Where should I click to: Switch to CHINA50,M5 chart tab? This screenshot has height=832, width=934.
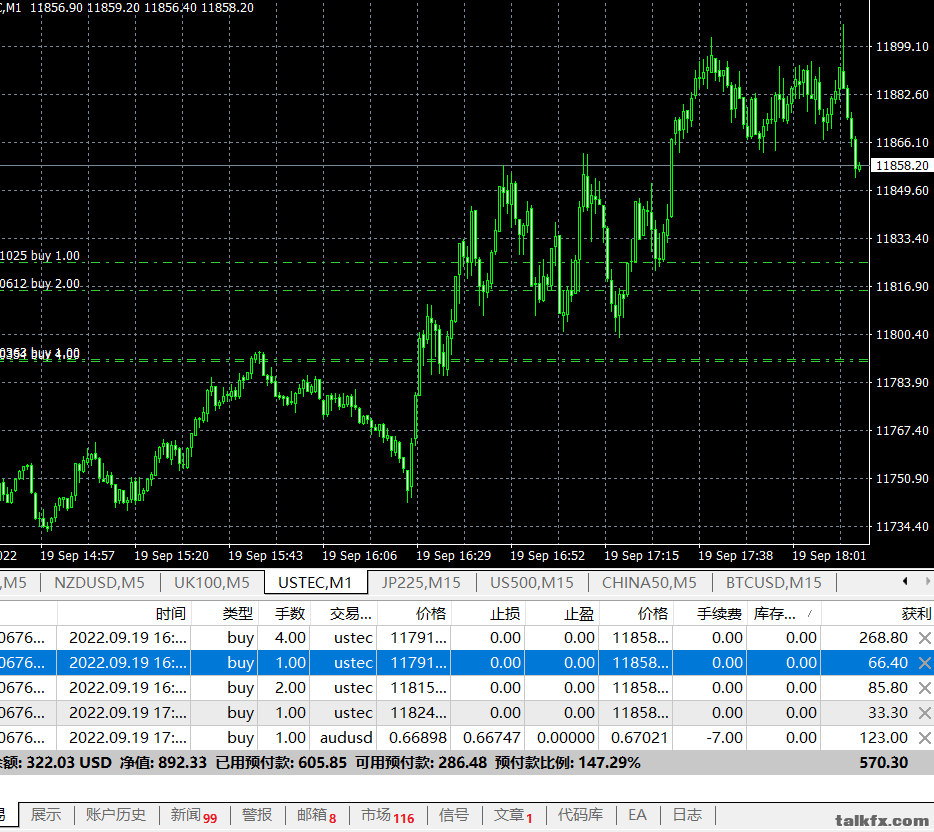coord(649,582)
